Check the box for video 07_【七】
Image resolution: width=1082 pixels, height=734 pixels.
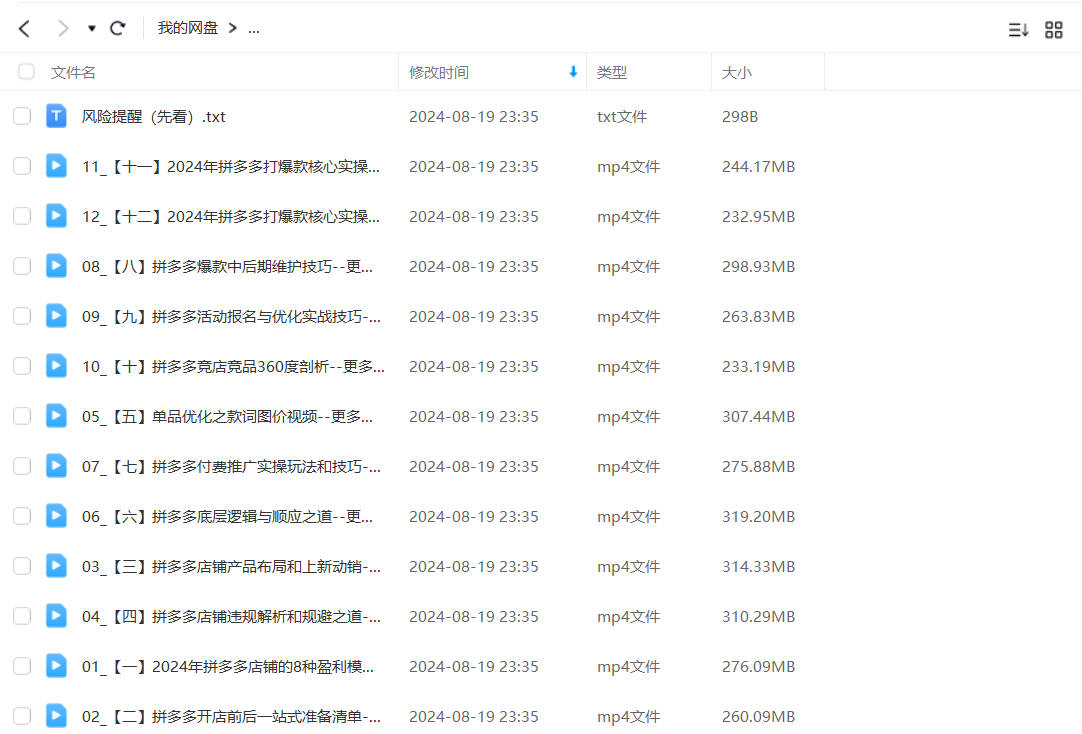point(22,466)
